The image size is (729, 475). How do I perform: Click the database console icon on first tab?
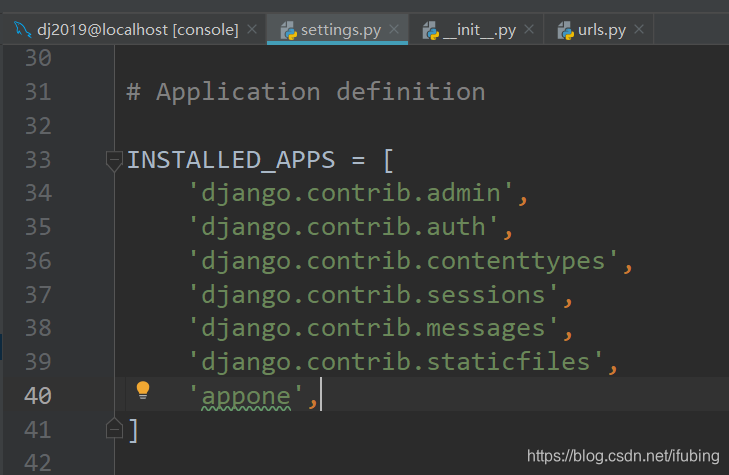click(x=22, y=30)
